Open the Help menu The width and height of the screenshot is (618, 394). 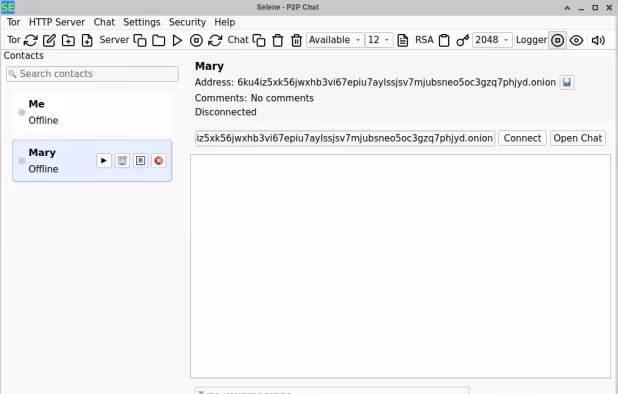click(225, 22)
